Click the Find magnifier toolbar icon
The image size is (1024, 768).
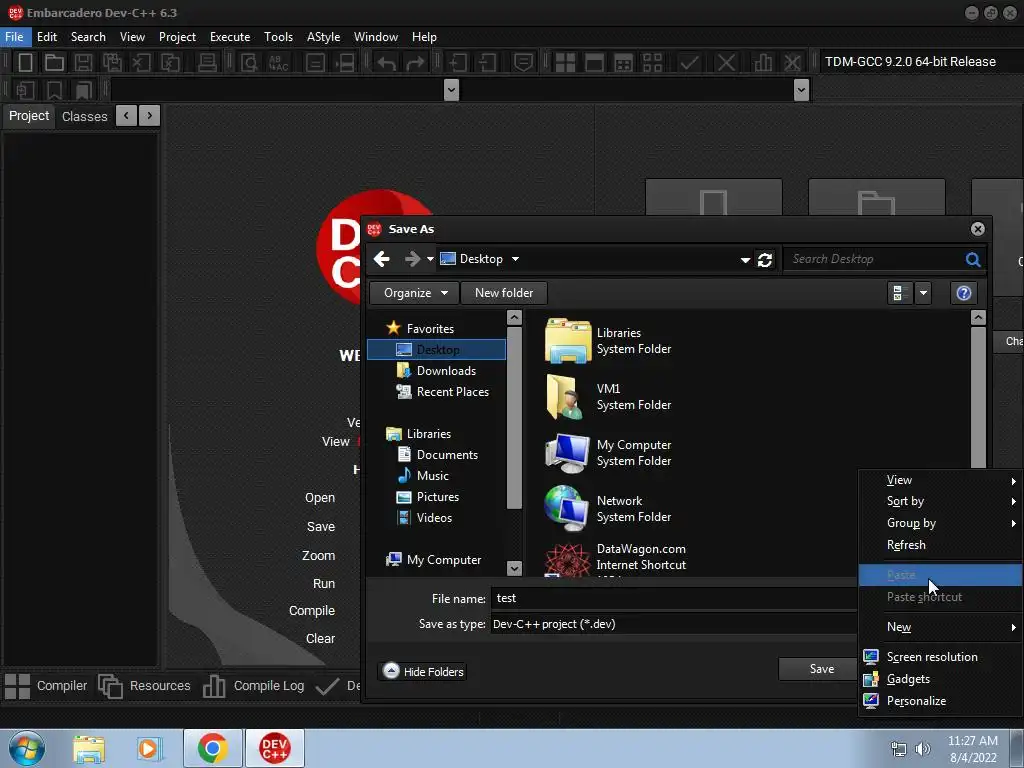tap(249, 63)
